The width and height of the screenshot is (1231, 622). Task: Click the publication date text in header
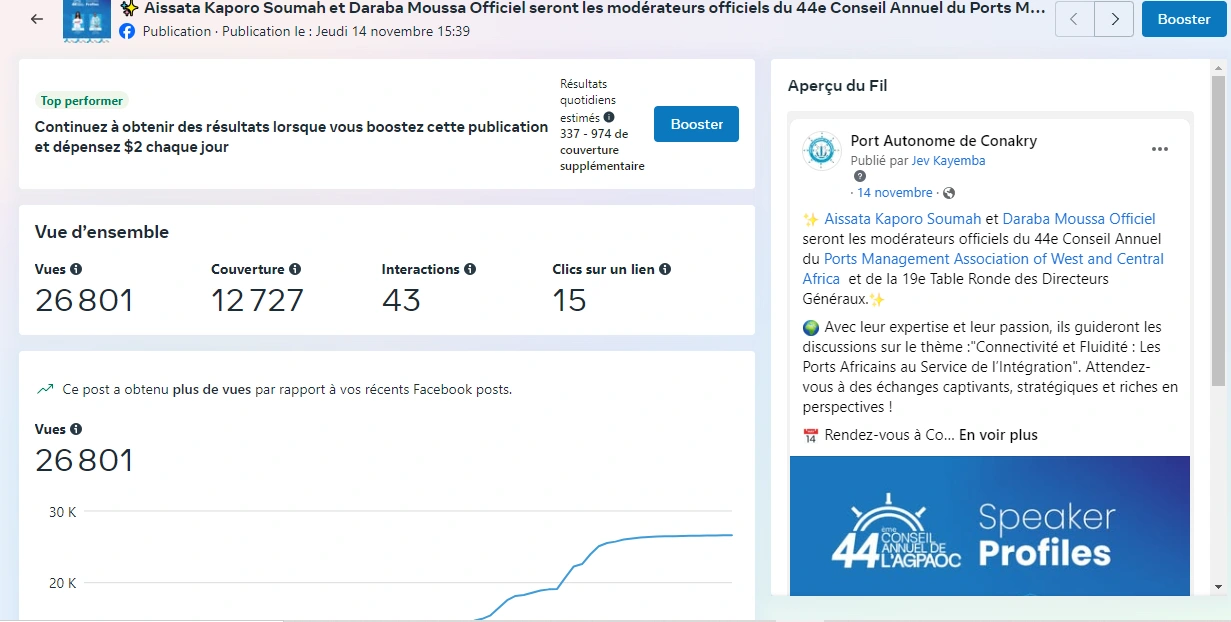click(346, 31)
